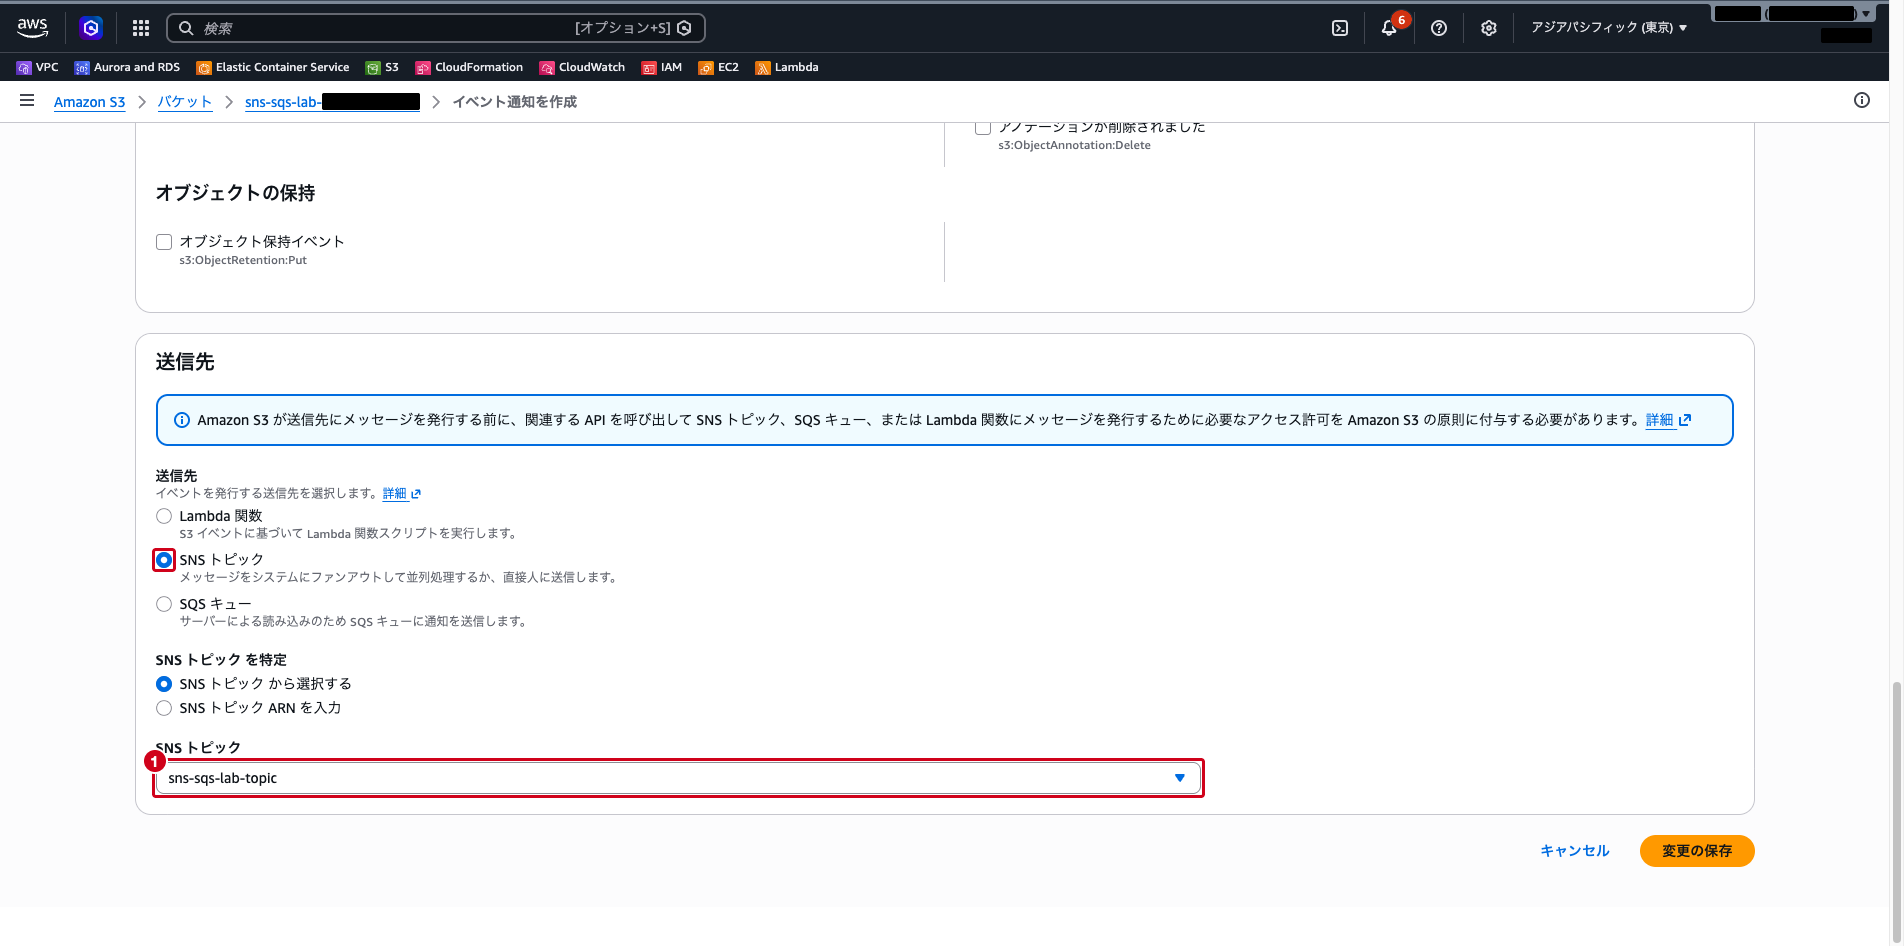Open the account menu dropdown arrow
Image resolution: width=1904 pixels, height=946 pixels.
(1866, 14)
